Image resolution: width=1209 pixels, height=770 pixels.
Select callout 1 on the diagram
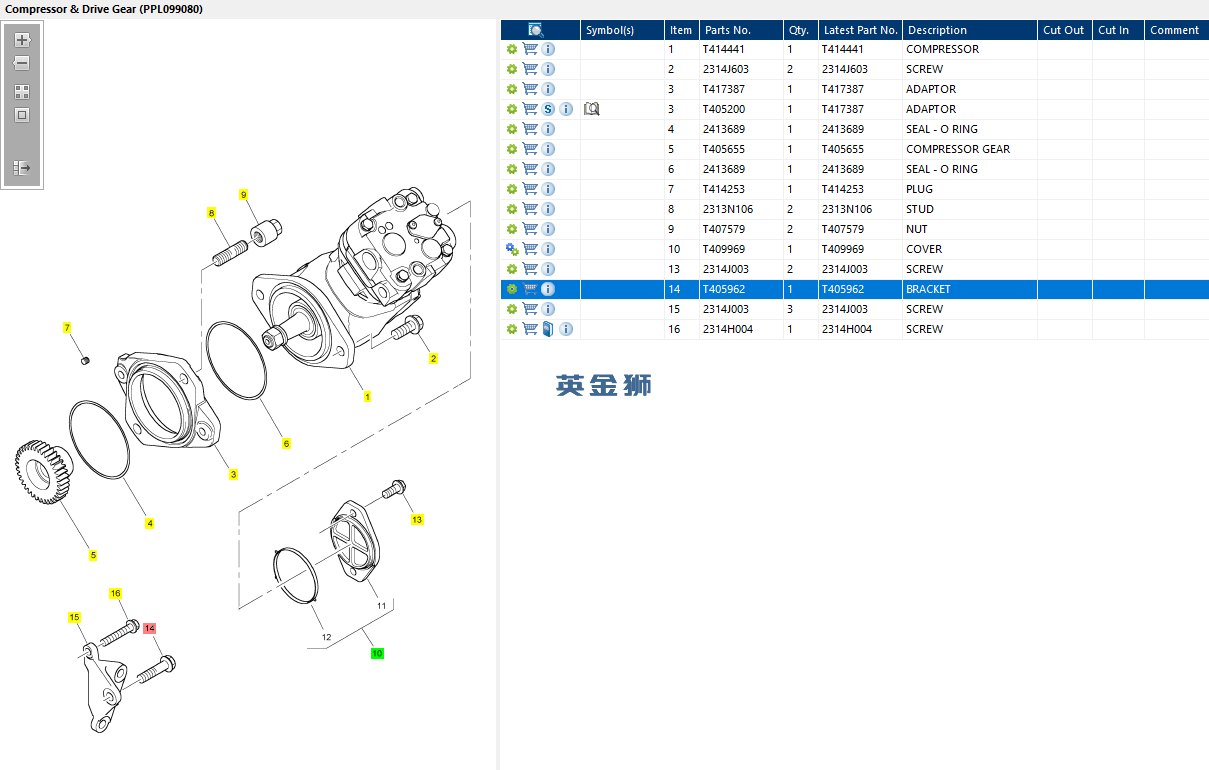pyautogui.click(x=367, y=397)
